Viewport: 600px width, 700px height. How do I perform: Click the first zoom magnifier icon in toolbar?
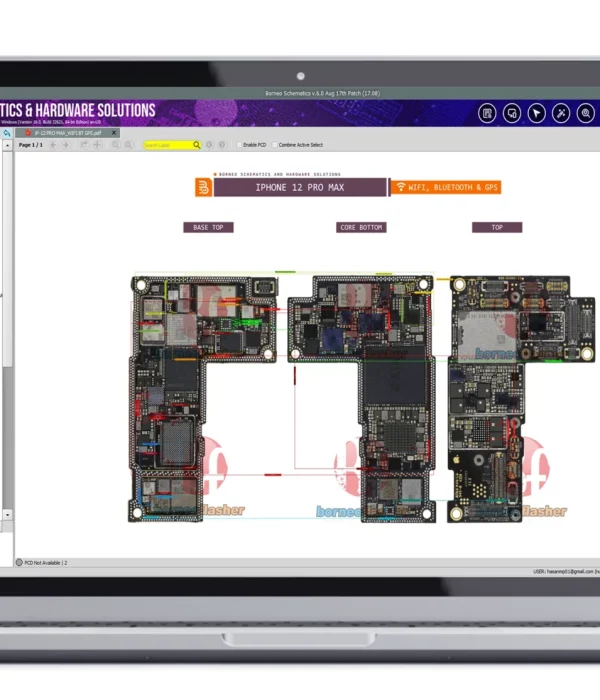click(x=116, y=145)
